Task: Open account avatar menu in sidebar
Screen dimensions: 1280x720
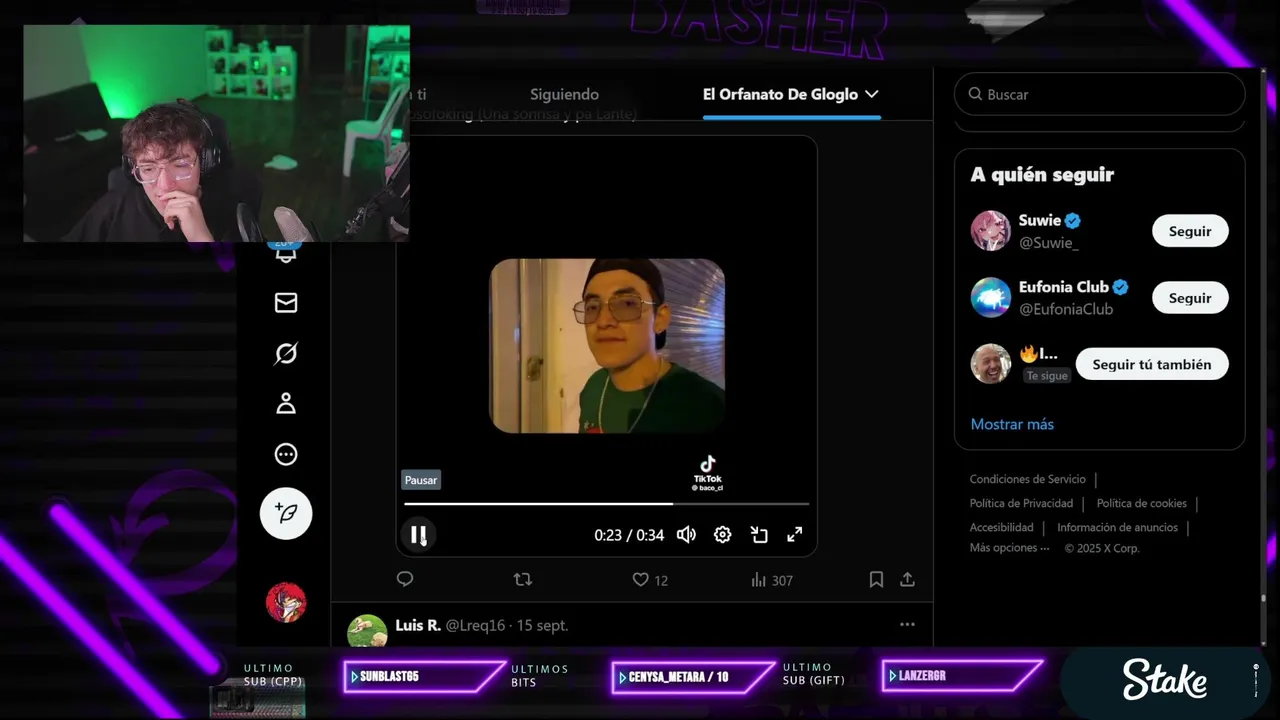Action: 286,602
